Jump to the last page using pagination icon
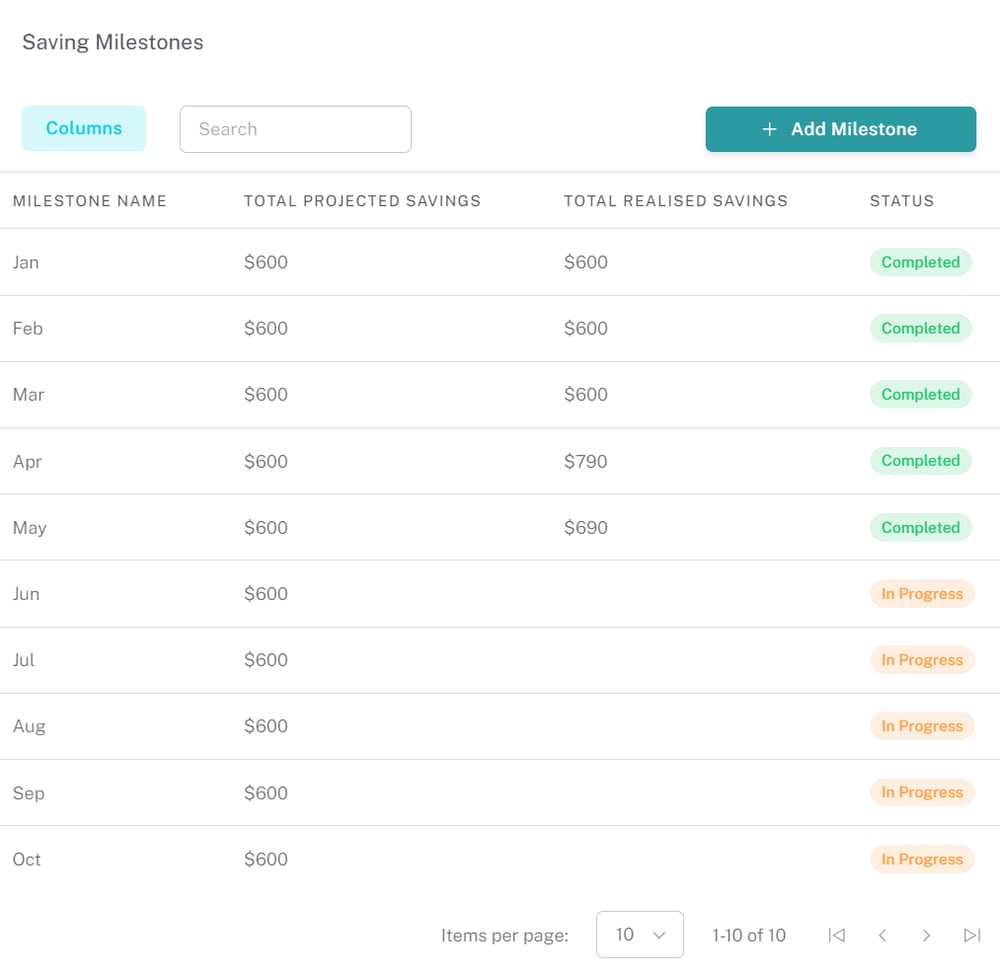Screen dimensions: 1000x978 click(972, 935)
